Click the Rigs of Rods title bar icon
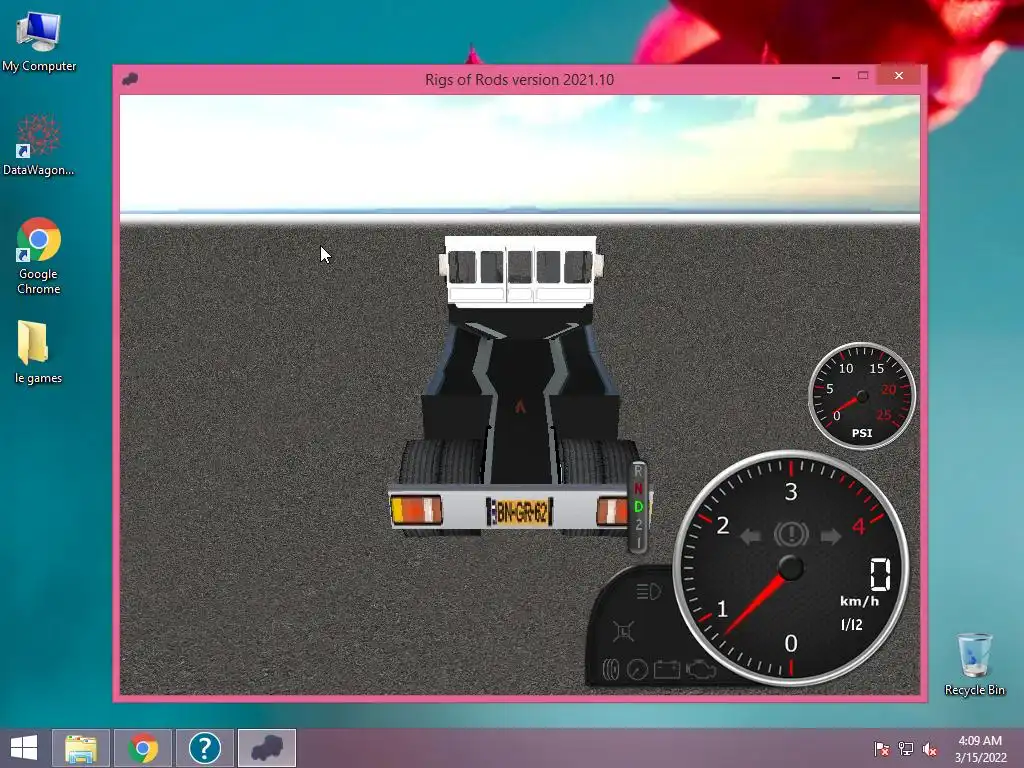The image size is (1024, 768). [130, 79]
